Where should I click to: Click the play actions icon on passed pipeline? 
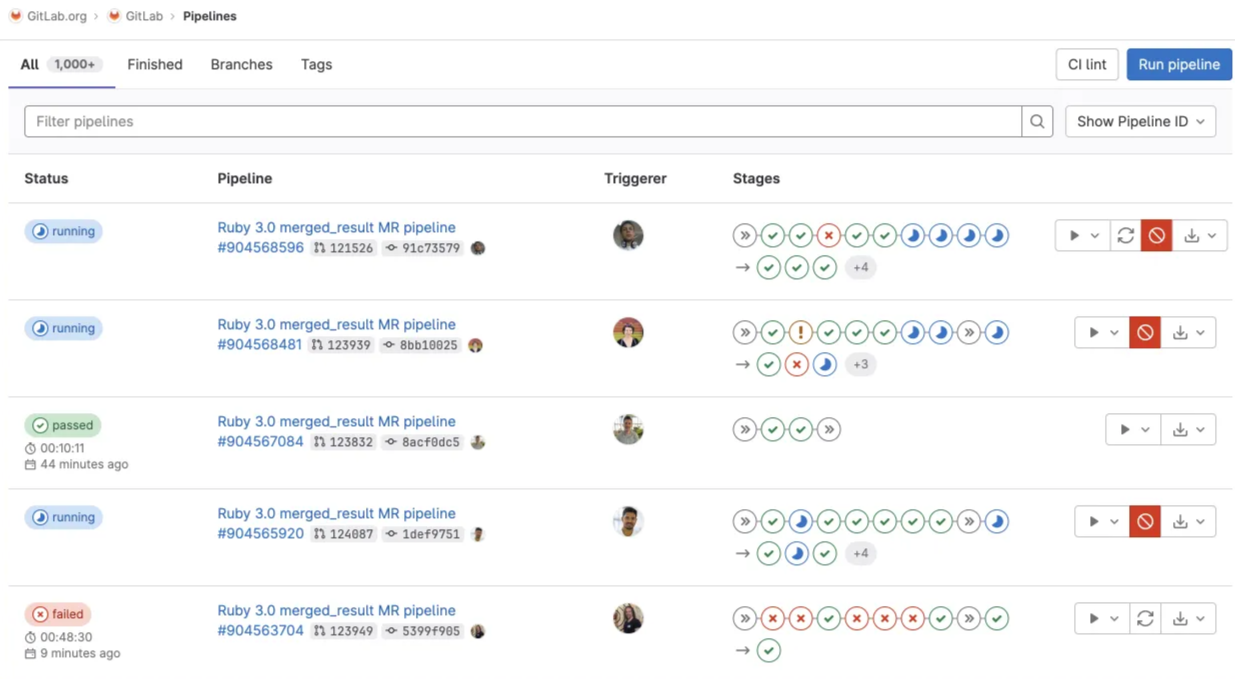click(1125, 428)
